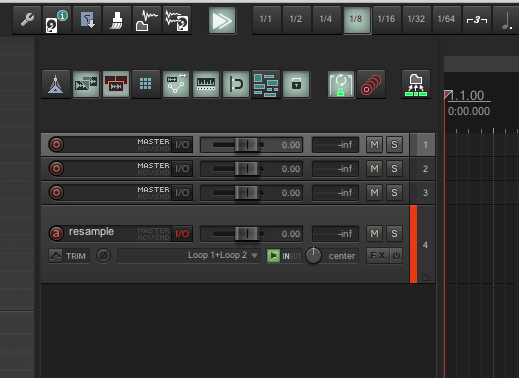Click the folder icon on track 4
This screenshot has height=378, width=519.
point(426,277)
